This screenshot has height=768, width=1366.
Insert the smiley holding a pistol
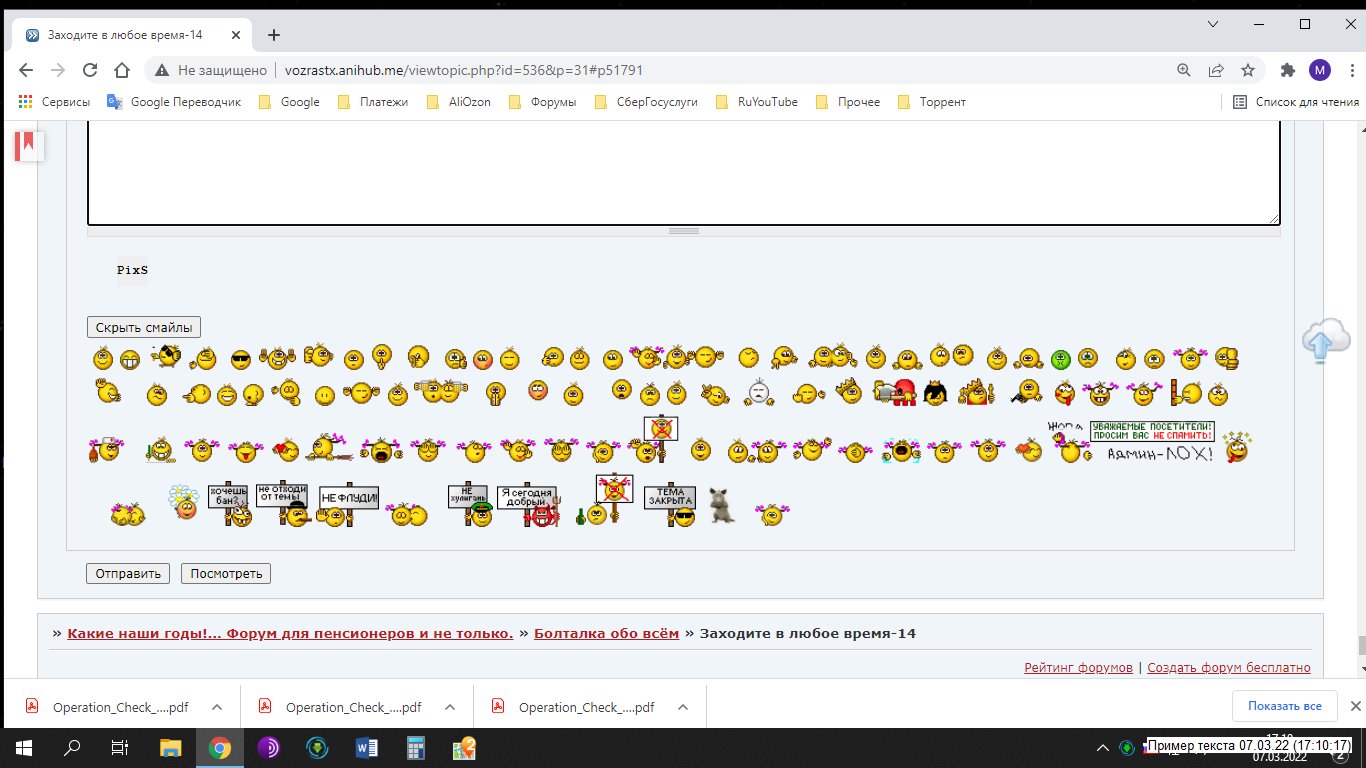[x=1027, y=392]
